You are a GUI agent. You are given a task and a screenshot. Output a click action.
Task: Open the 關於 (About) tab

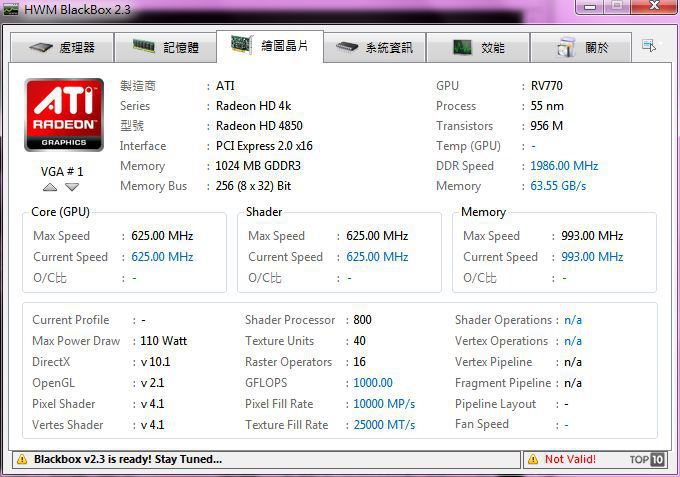[581, 47]
